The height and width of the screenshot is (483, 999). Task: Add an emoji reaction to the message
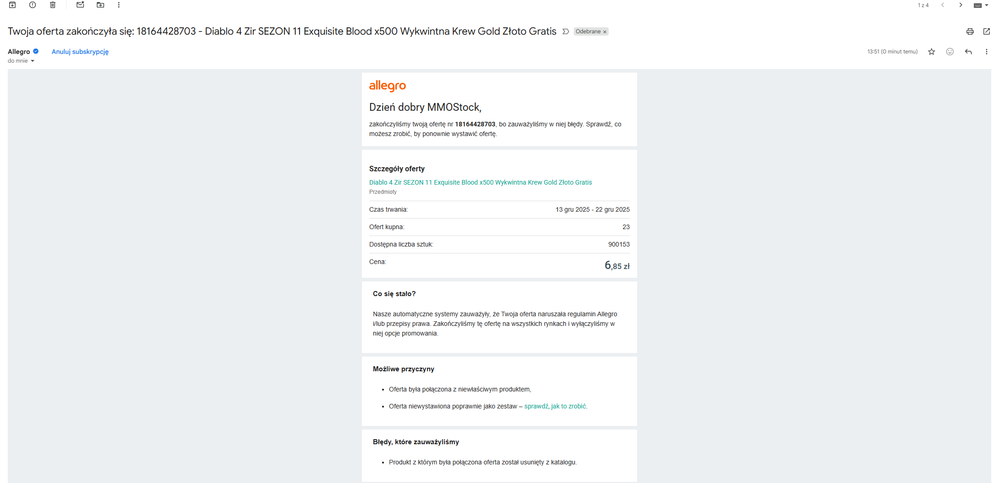[950, 52]
